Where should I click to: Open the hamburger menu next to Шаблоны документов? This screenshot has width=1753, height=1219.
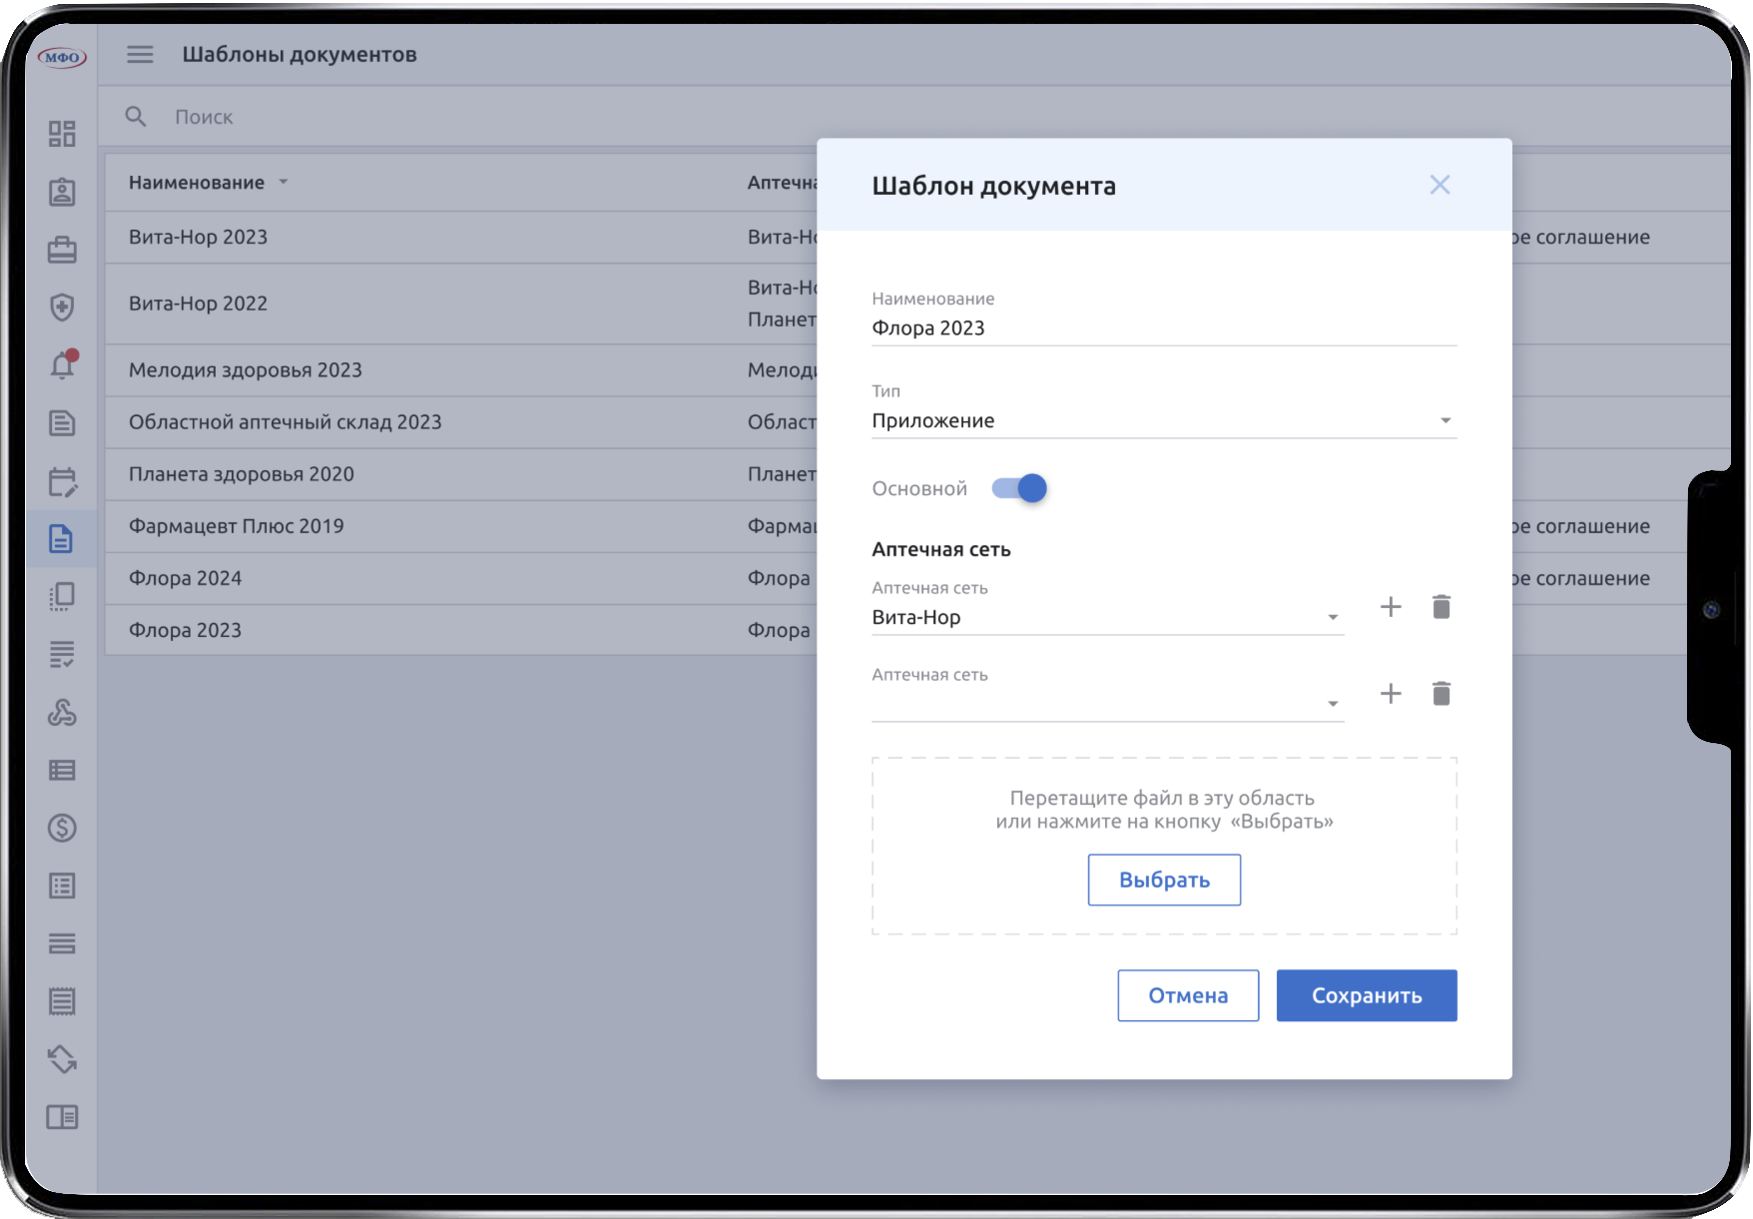140,54
